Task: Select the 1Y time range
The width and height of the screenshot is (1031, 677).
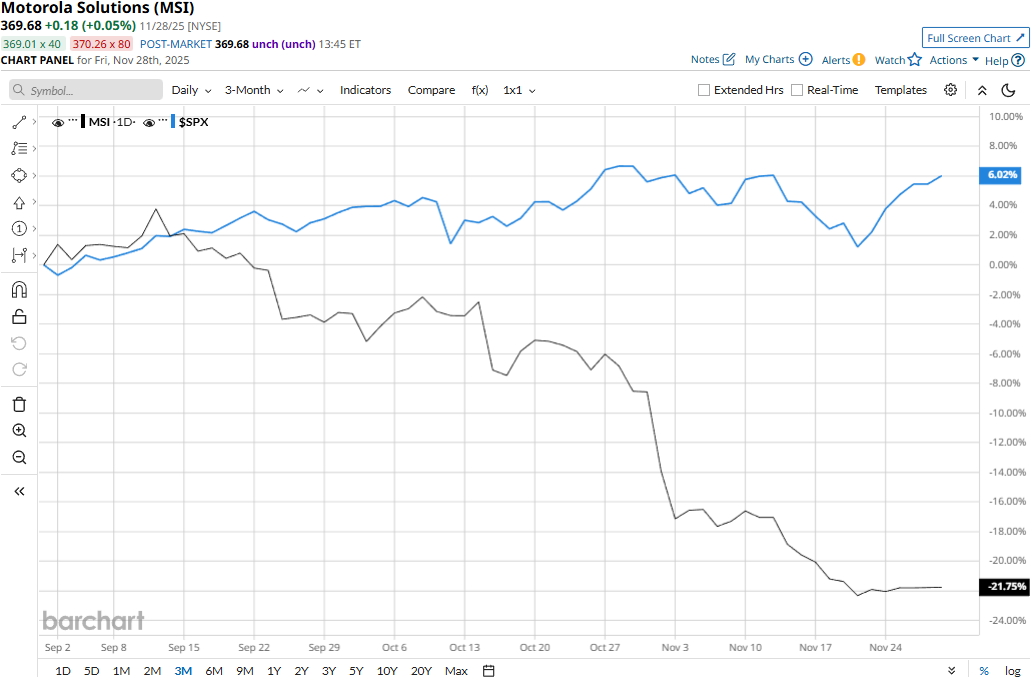Action: (274, 670)
